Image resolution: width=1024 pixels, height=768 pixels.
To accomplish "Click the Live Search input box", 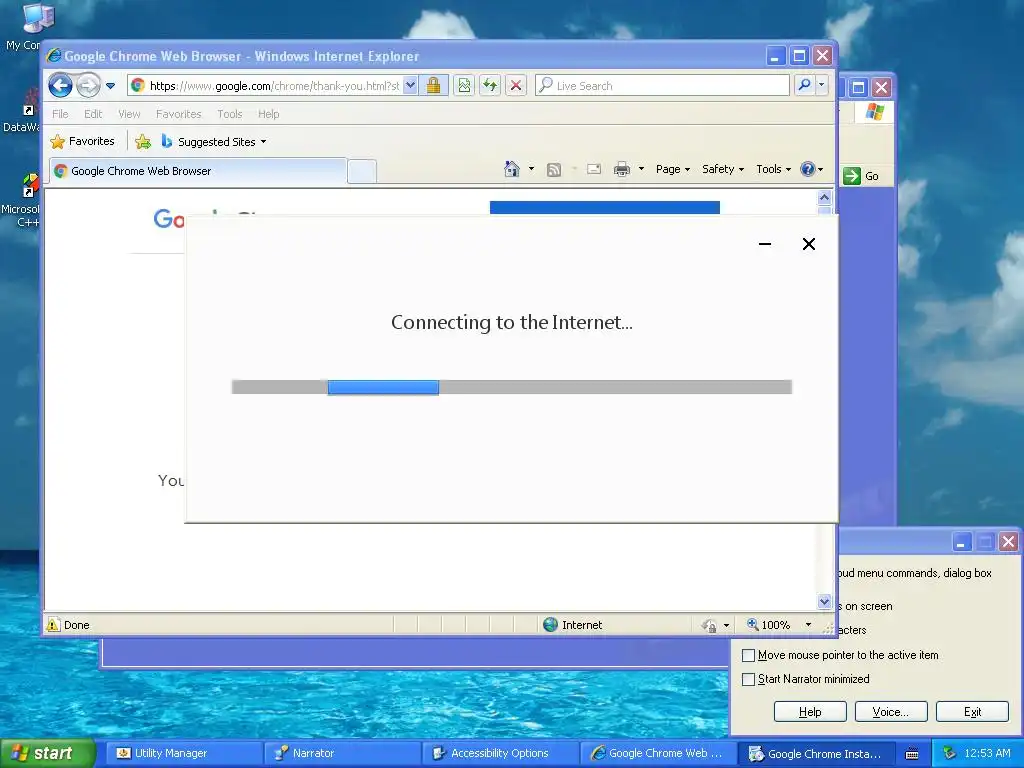I will click(x=662, y=86).
